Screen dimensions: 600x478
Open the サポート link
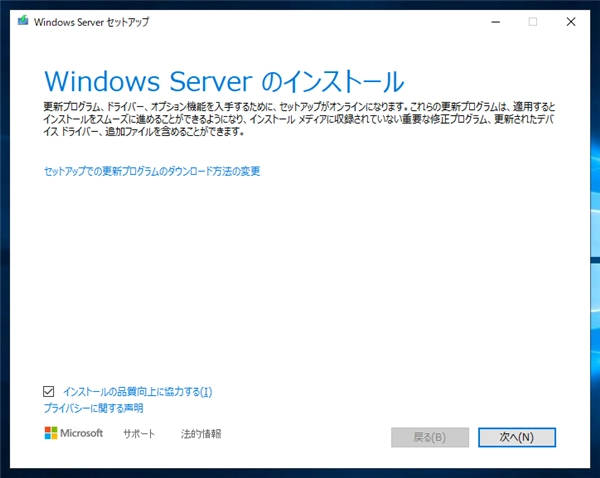pyautogui.click(x=139, y=434)
